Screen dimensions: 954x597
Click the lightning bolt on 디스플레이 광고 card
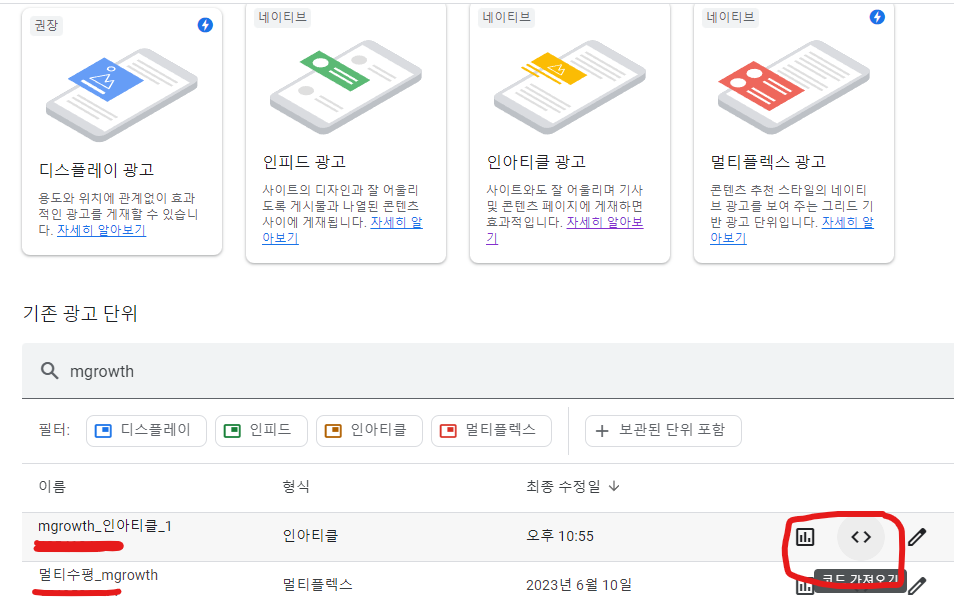pos(205,25)
